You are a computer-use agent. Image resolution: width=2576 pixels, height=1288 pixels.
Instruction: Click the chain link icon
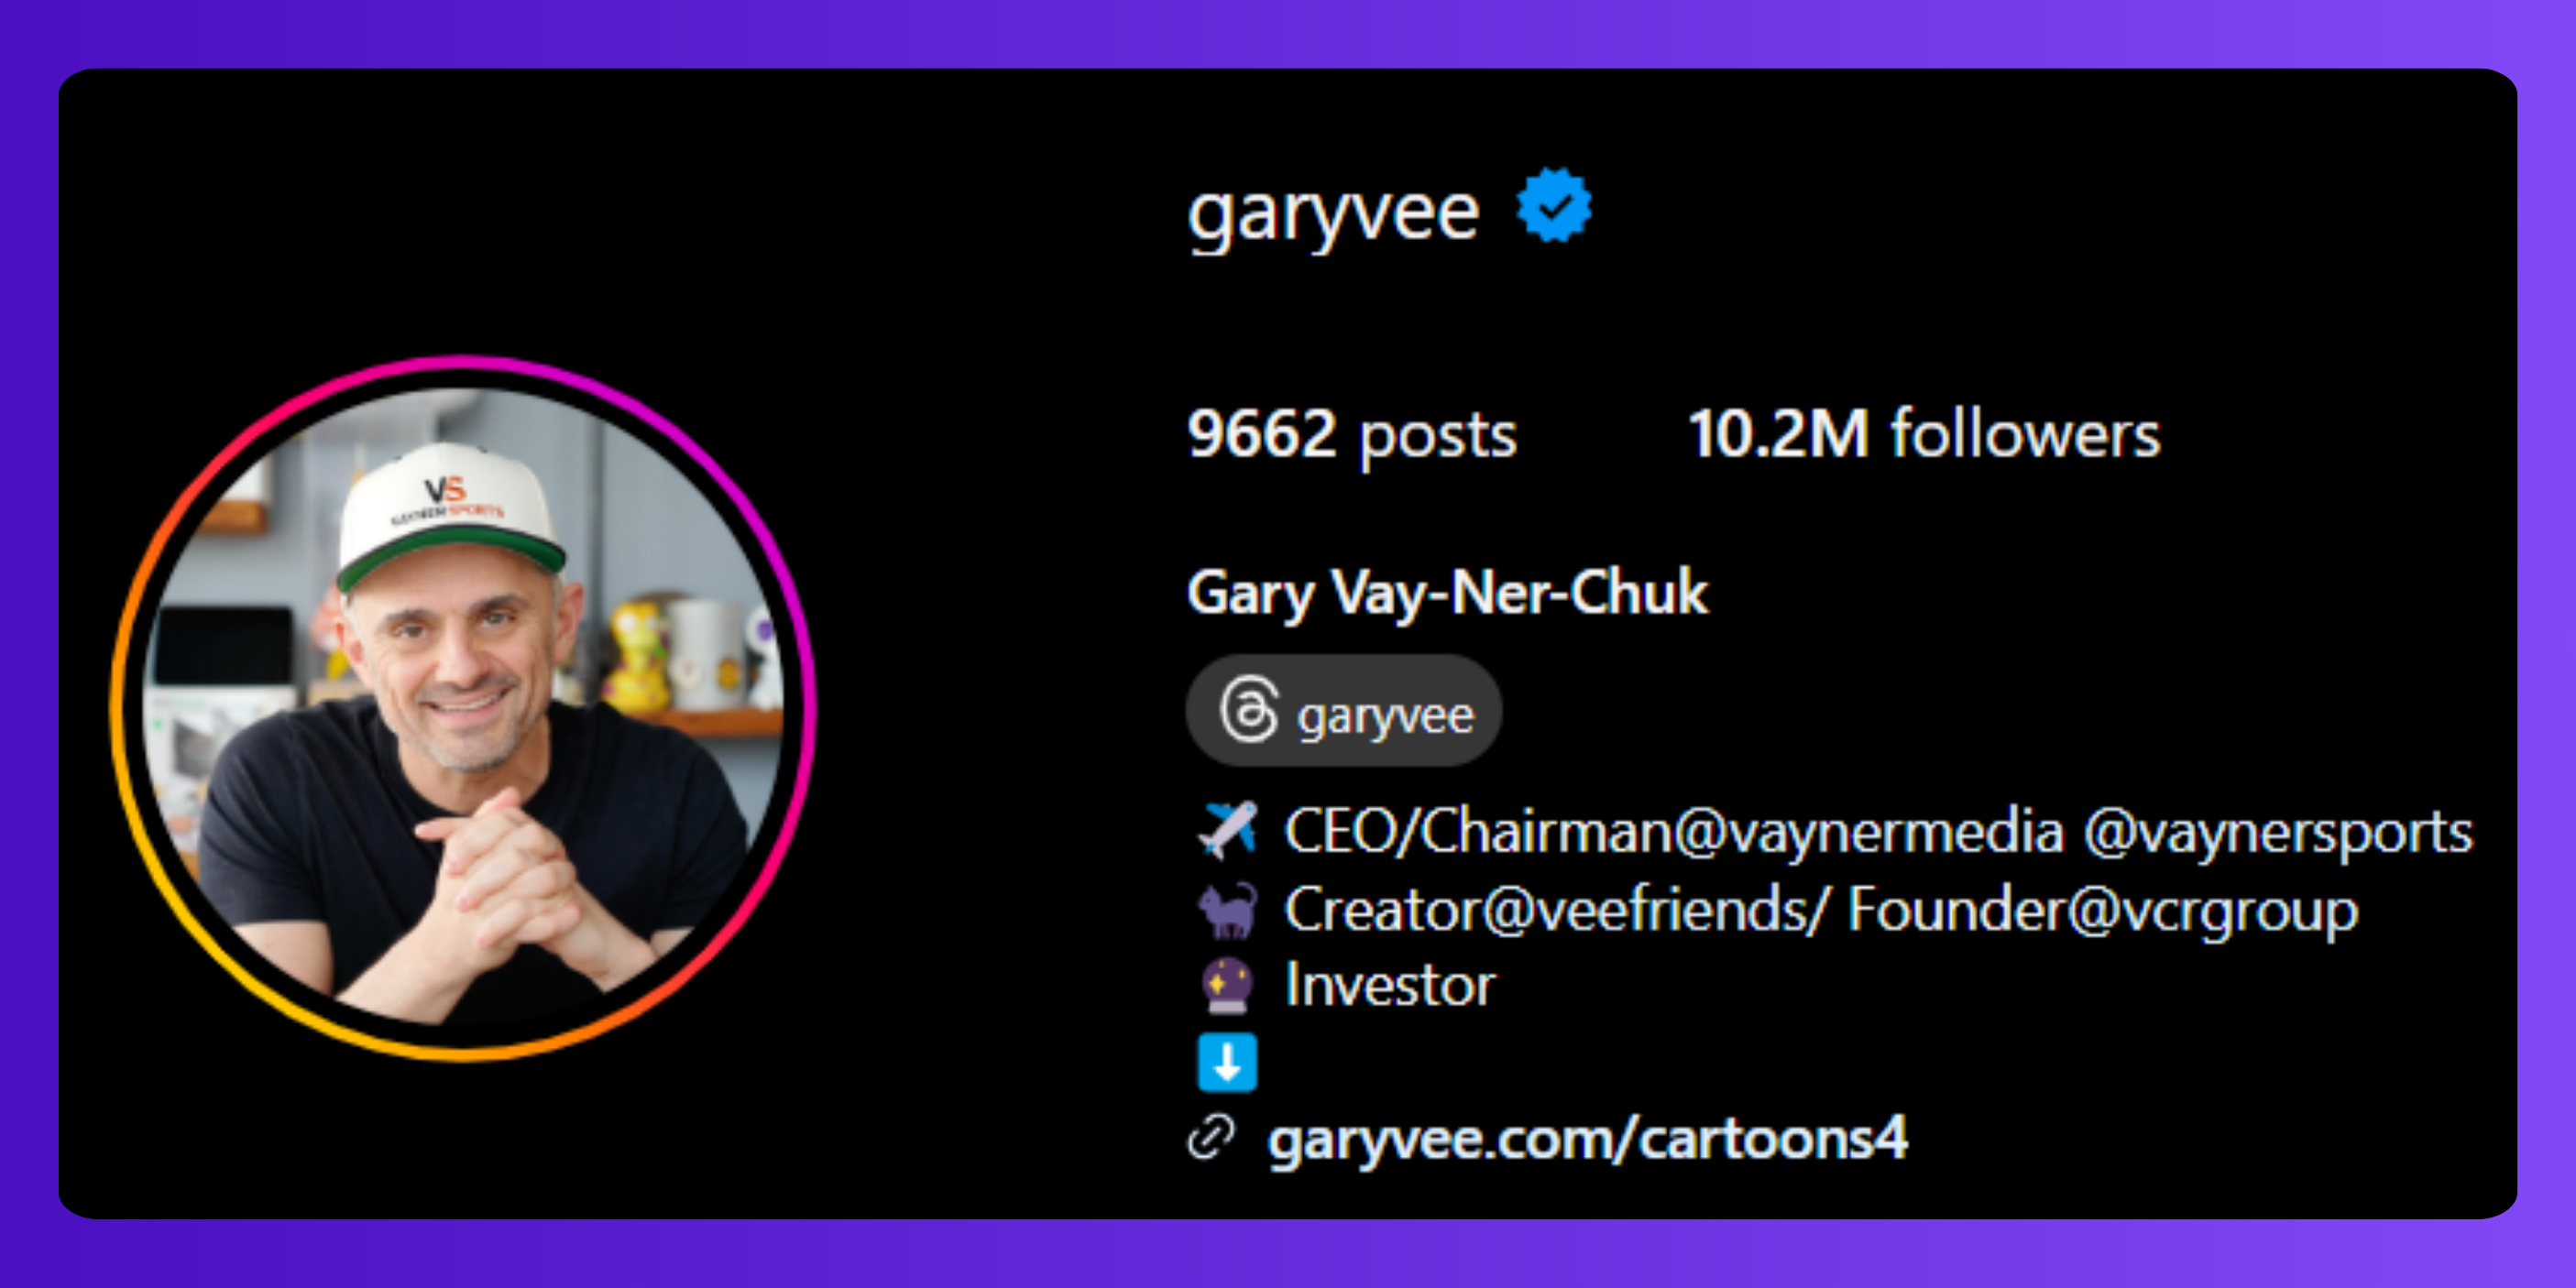[1211, 1137]
